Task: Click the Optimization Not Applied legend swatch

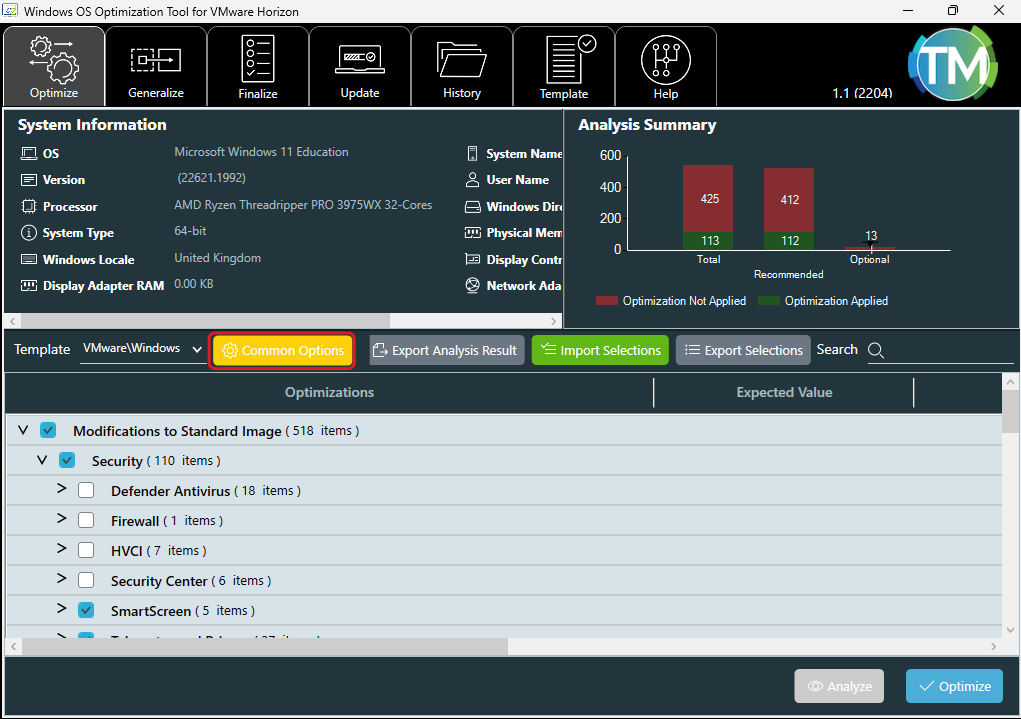Action: (606, 301)
